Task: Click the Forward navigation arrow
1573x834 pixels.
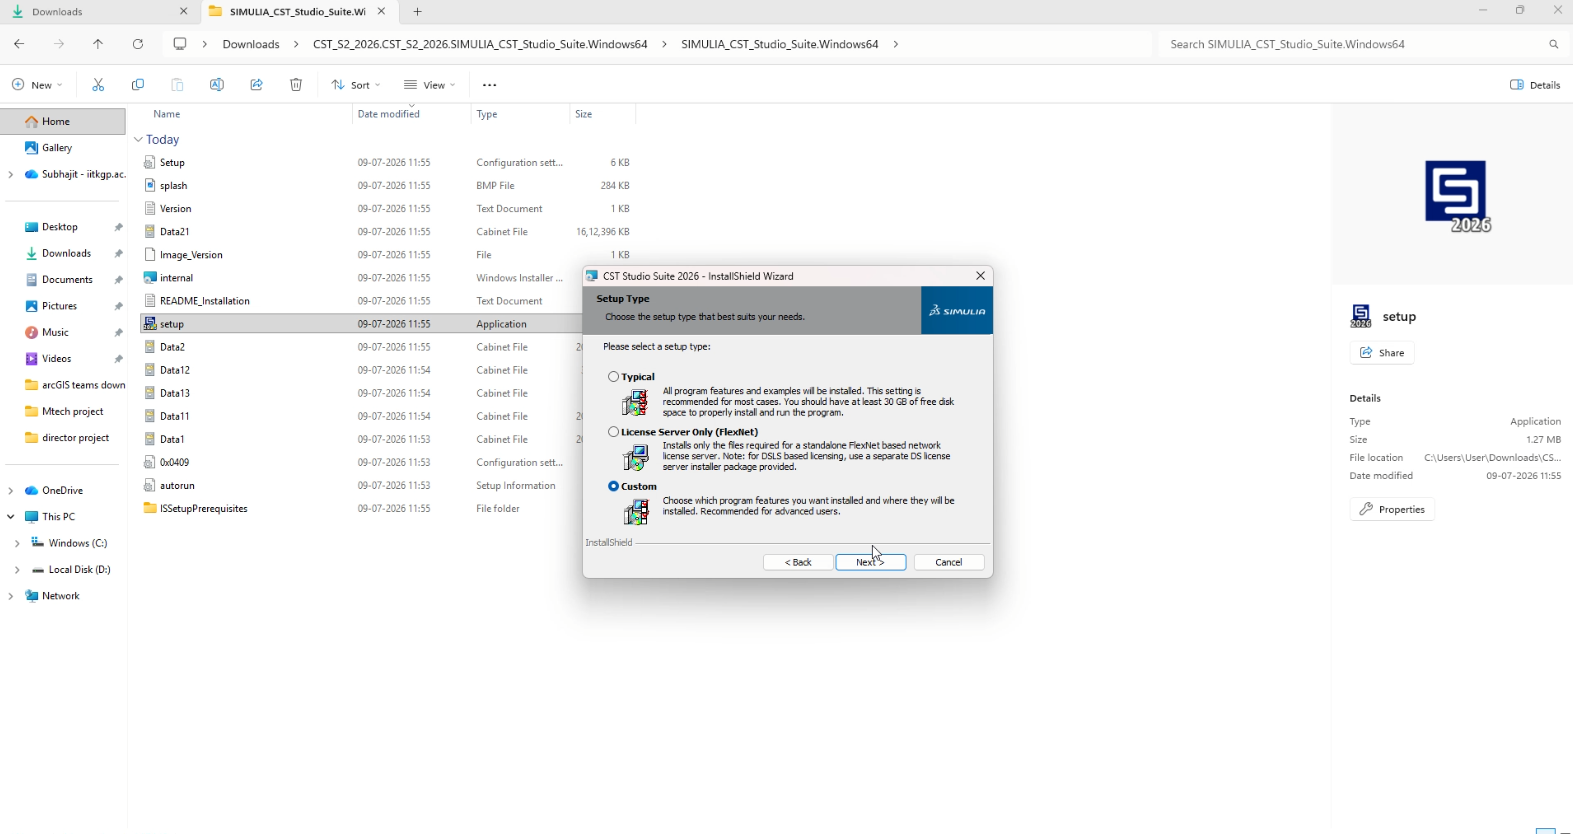Action: click(59, 44)
